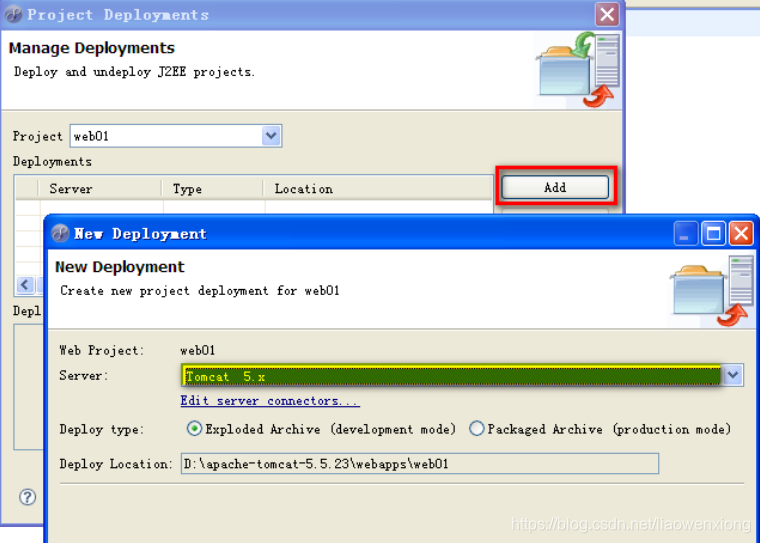Click 'Create new project deployment for web01' text
This screenshot has height=543, width=760.
(x=200, y=290)
